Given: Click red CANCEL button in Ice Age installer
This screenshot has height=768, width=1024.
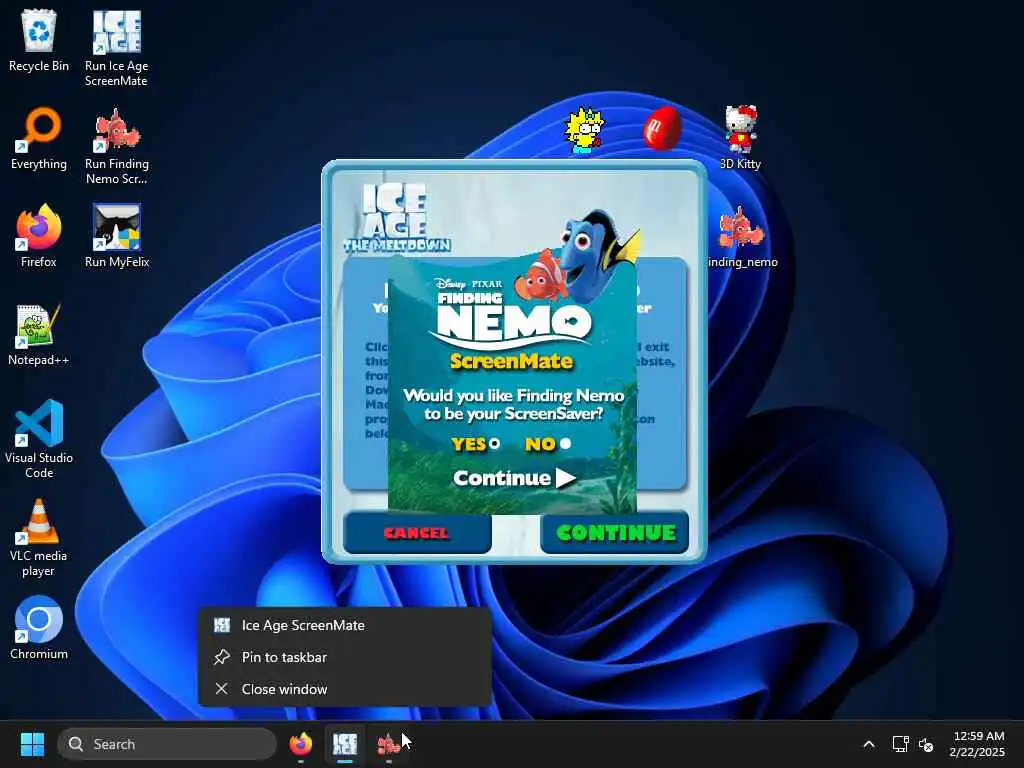Looking at the screenshot, I should click(x=417, y=533).
